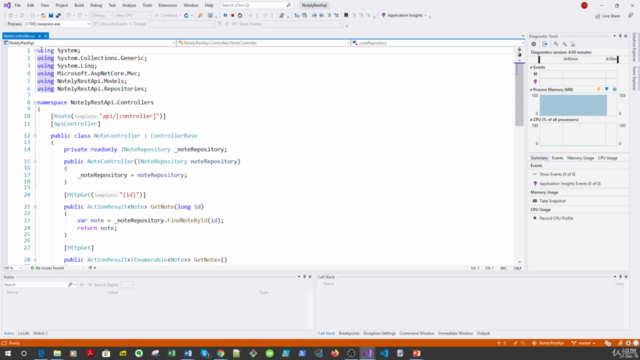Viewport: 640px width, 360px height.
Task: Click the editor vertical scrollbar thumb
Action: tap(519, 95)
